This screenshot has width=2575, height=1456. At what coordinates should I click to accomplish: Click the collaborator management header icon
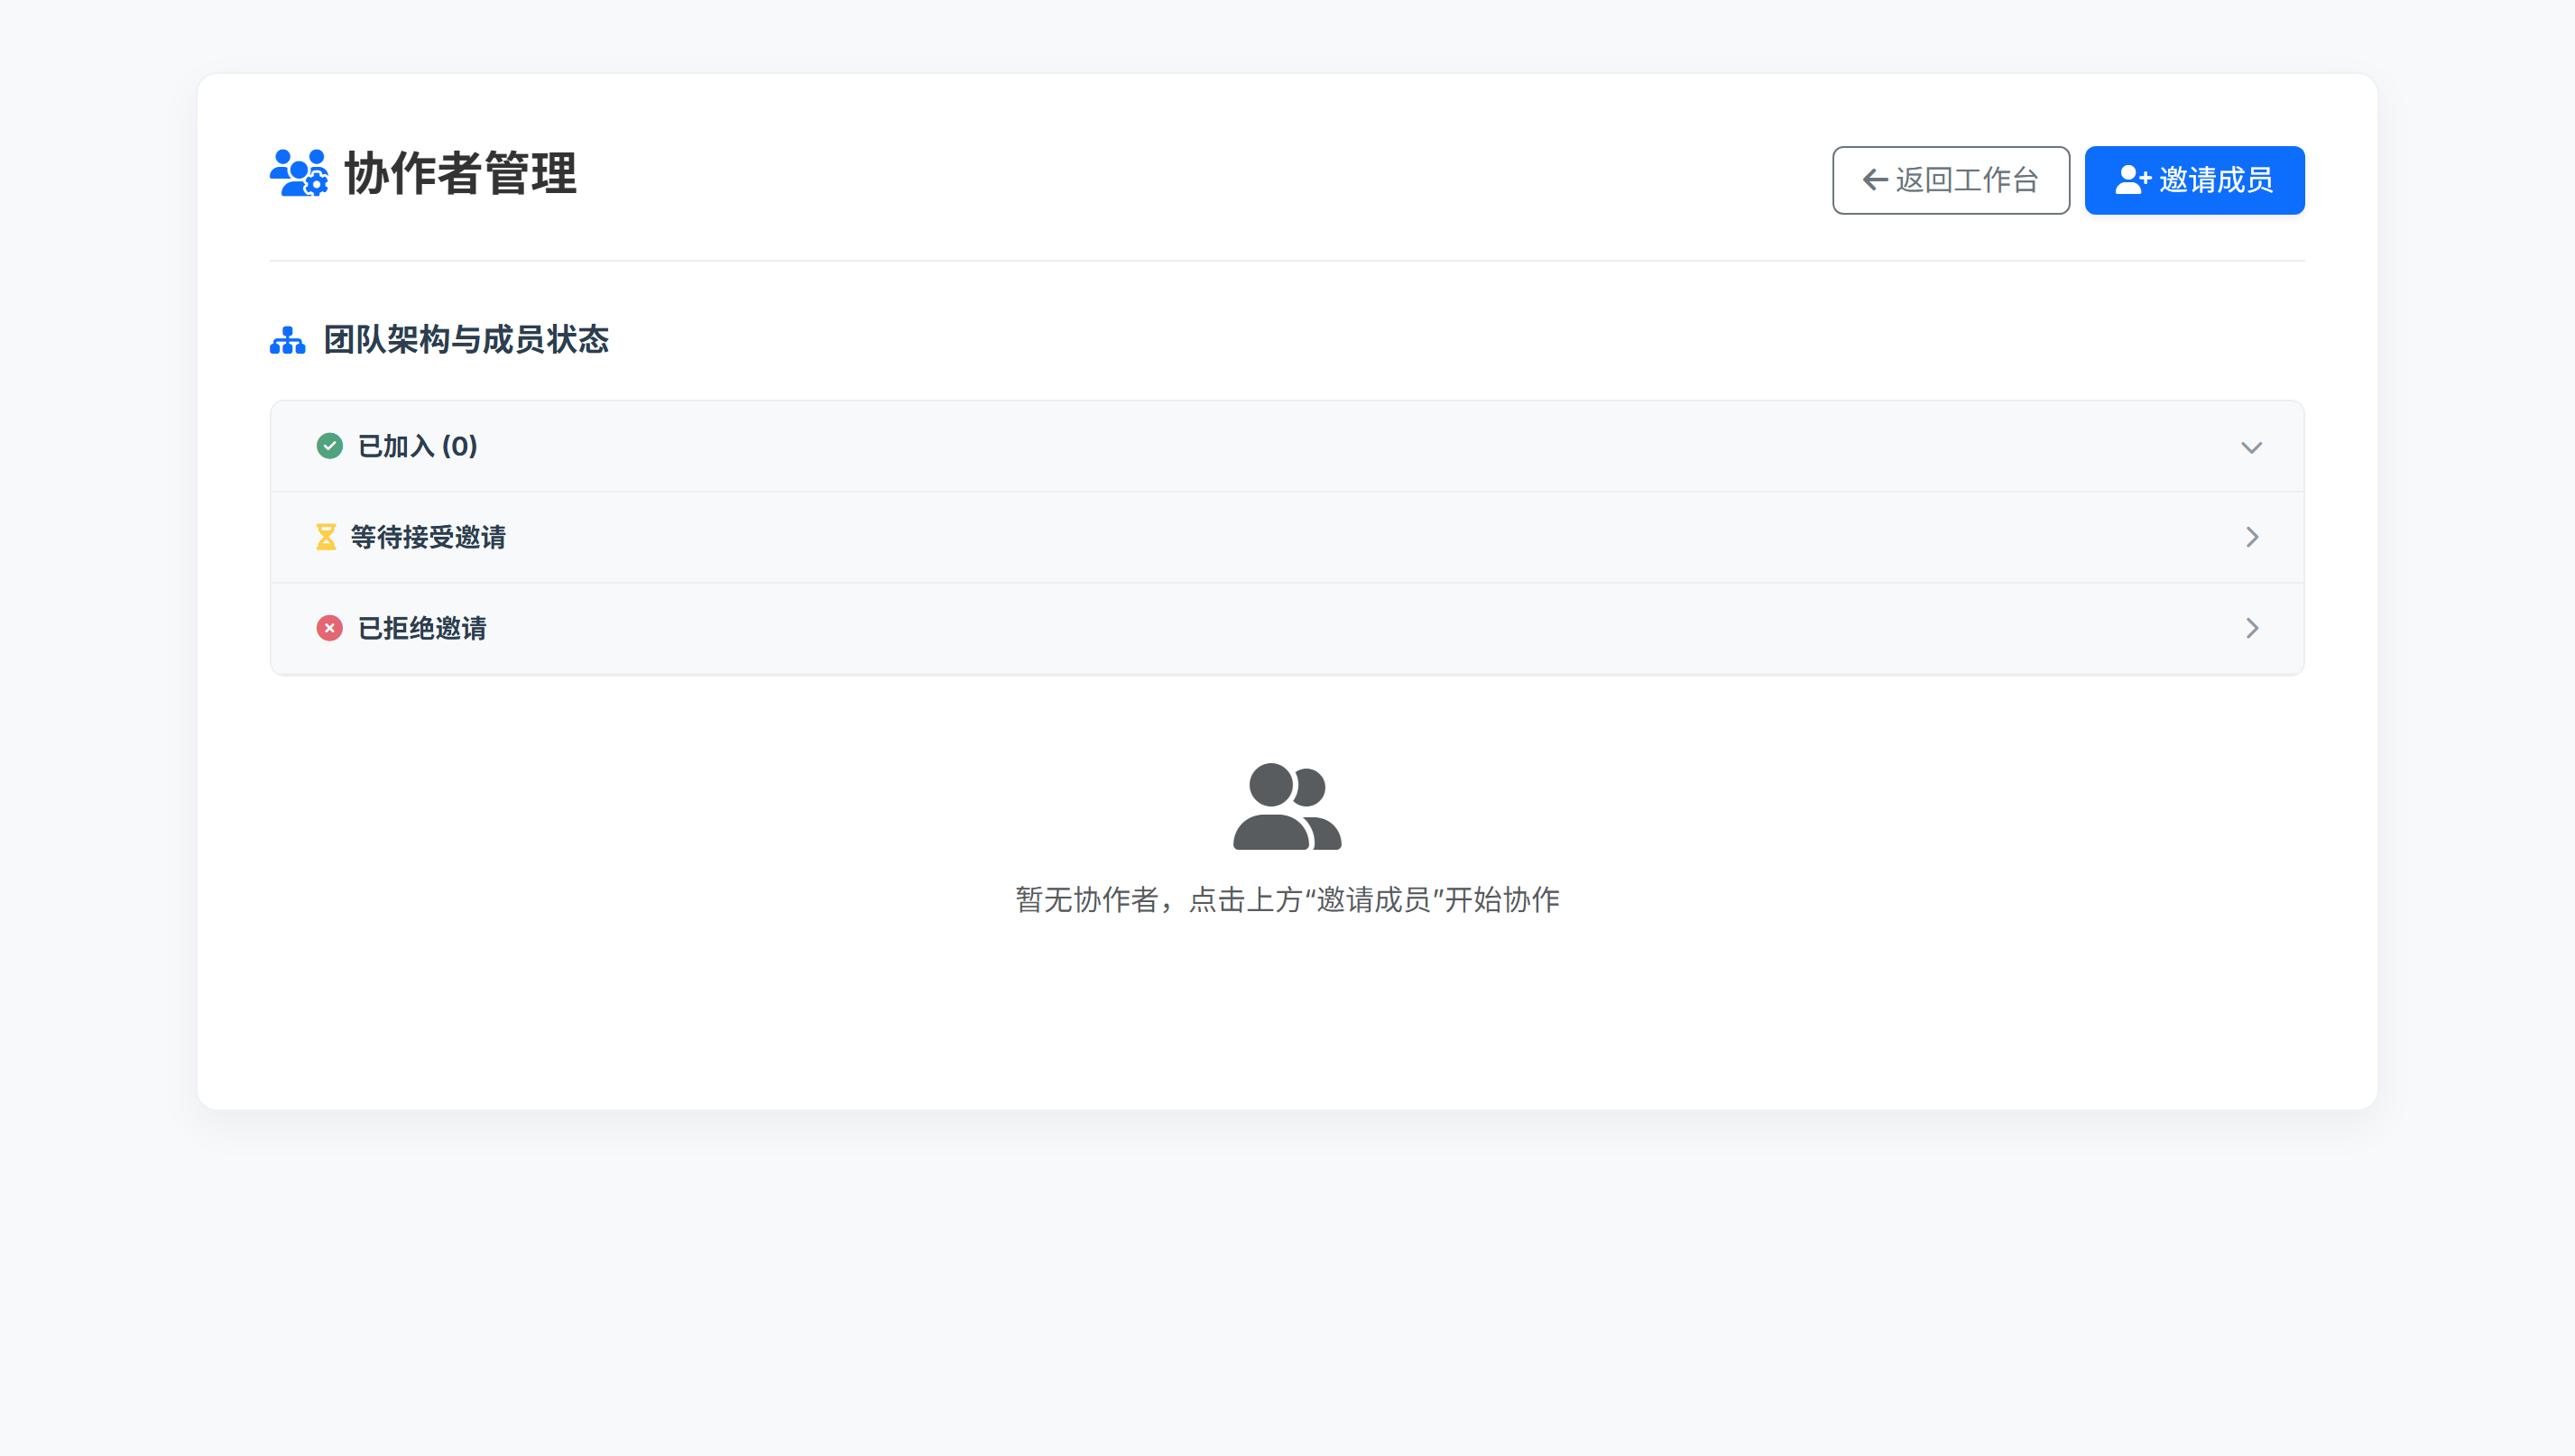[x=299, y=175]
